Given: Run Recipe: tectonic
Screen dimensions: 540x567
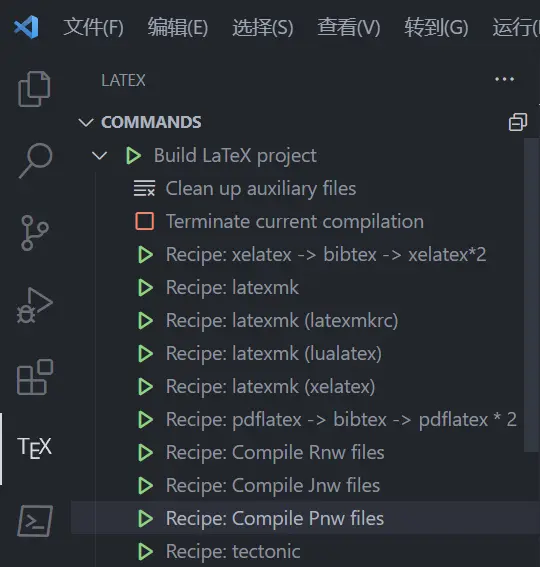Looking at the screenshot, I should (x=219, y=551).
